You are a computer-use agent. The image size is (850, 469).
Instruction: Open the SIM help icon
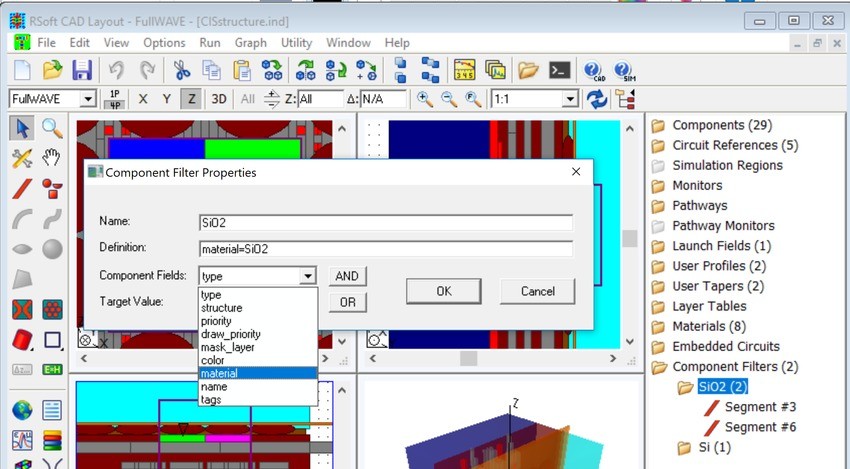point(624,70)
